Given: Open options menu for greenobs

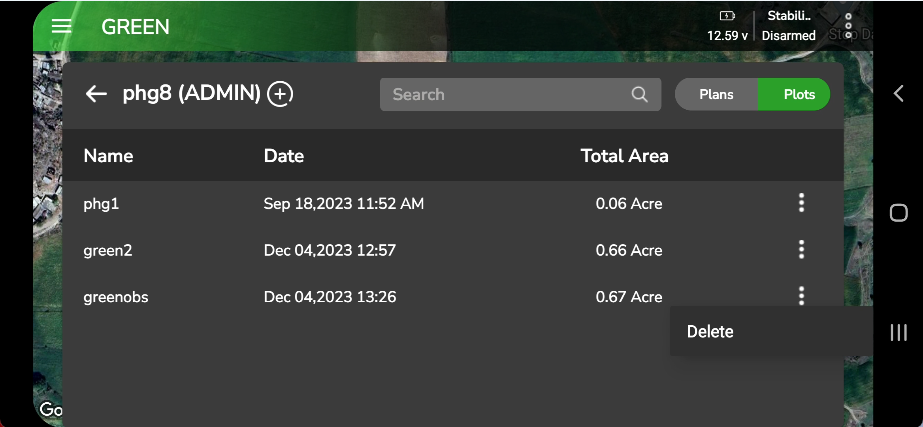Looking at the screenshot, I should (x=801, y=296).
